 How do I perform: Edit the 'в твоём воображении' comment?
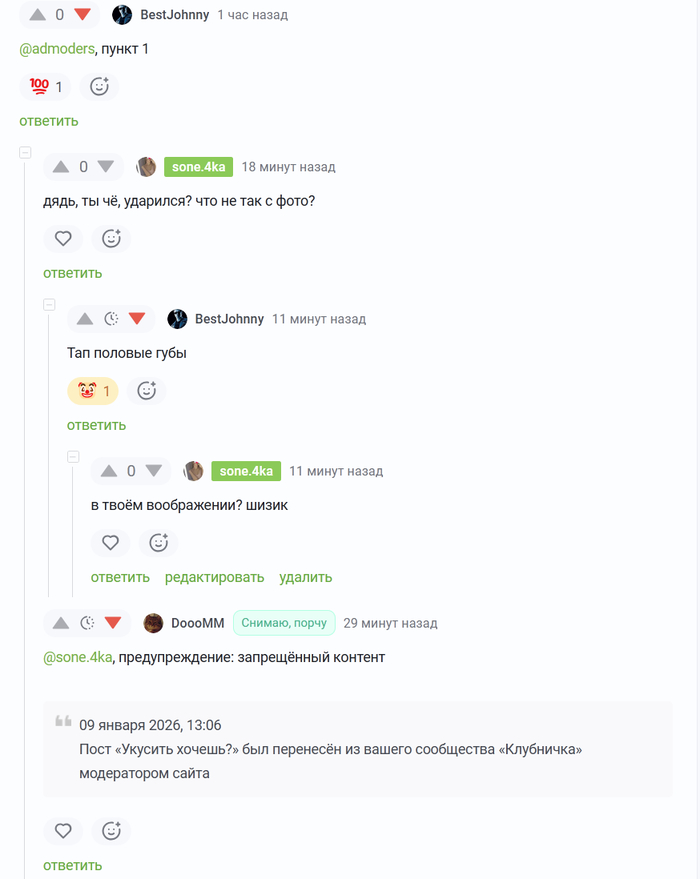tap(214, 577)
